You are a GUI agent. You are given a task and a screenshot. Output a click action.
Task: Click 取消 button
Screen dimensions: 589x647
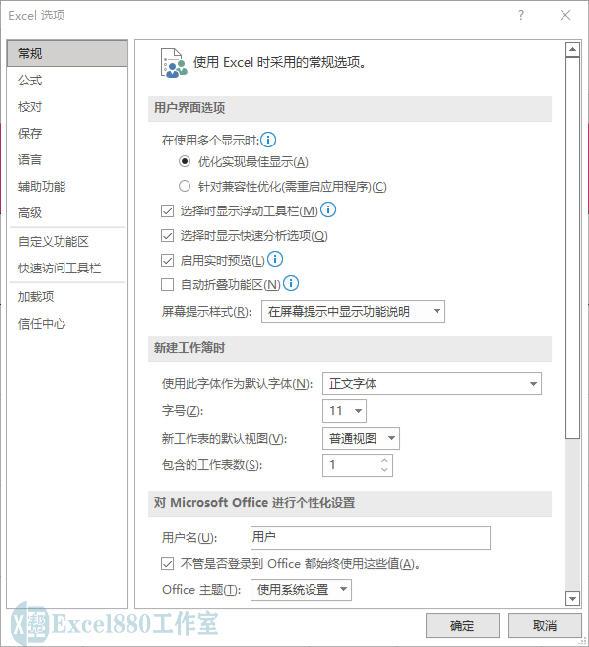pyautogui.click(x=545, y=626)
